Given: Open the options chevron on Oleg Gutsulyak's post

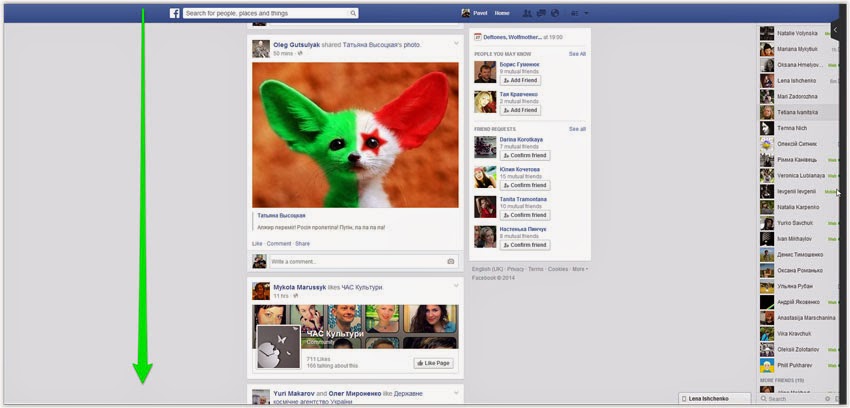Looking at the screenshot, I should click(456, 43).
